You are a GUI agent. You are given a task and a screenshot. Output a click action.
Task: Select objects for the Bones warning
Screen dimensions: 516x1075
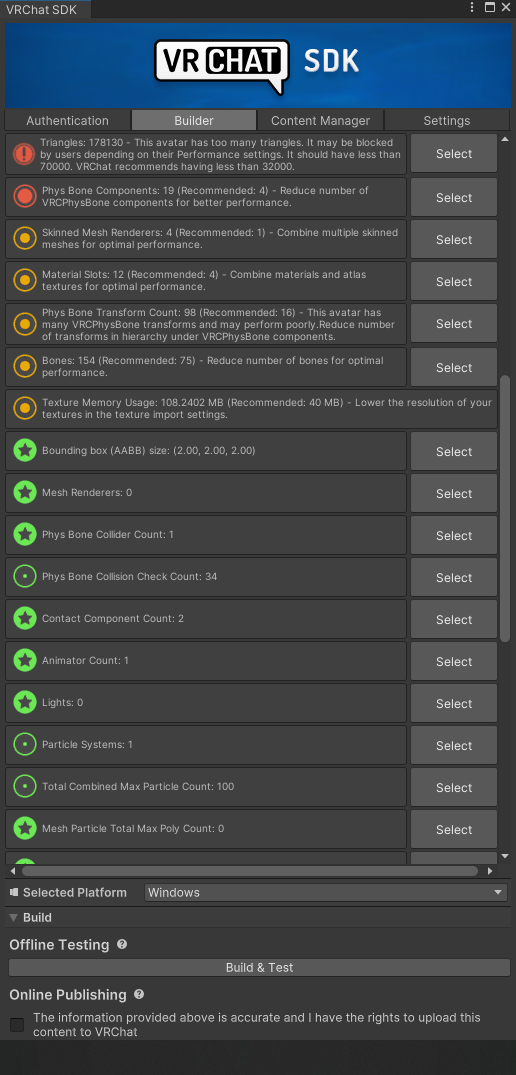click(454, 367)
